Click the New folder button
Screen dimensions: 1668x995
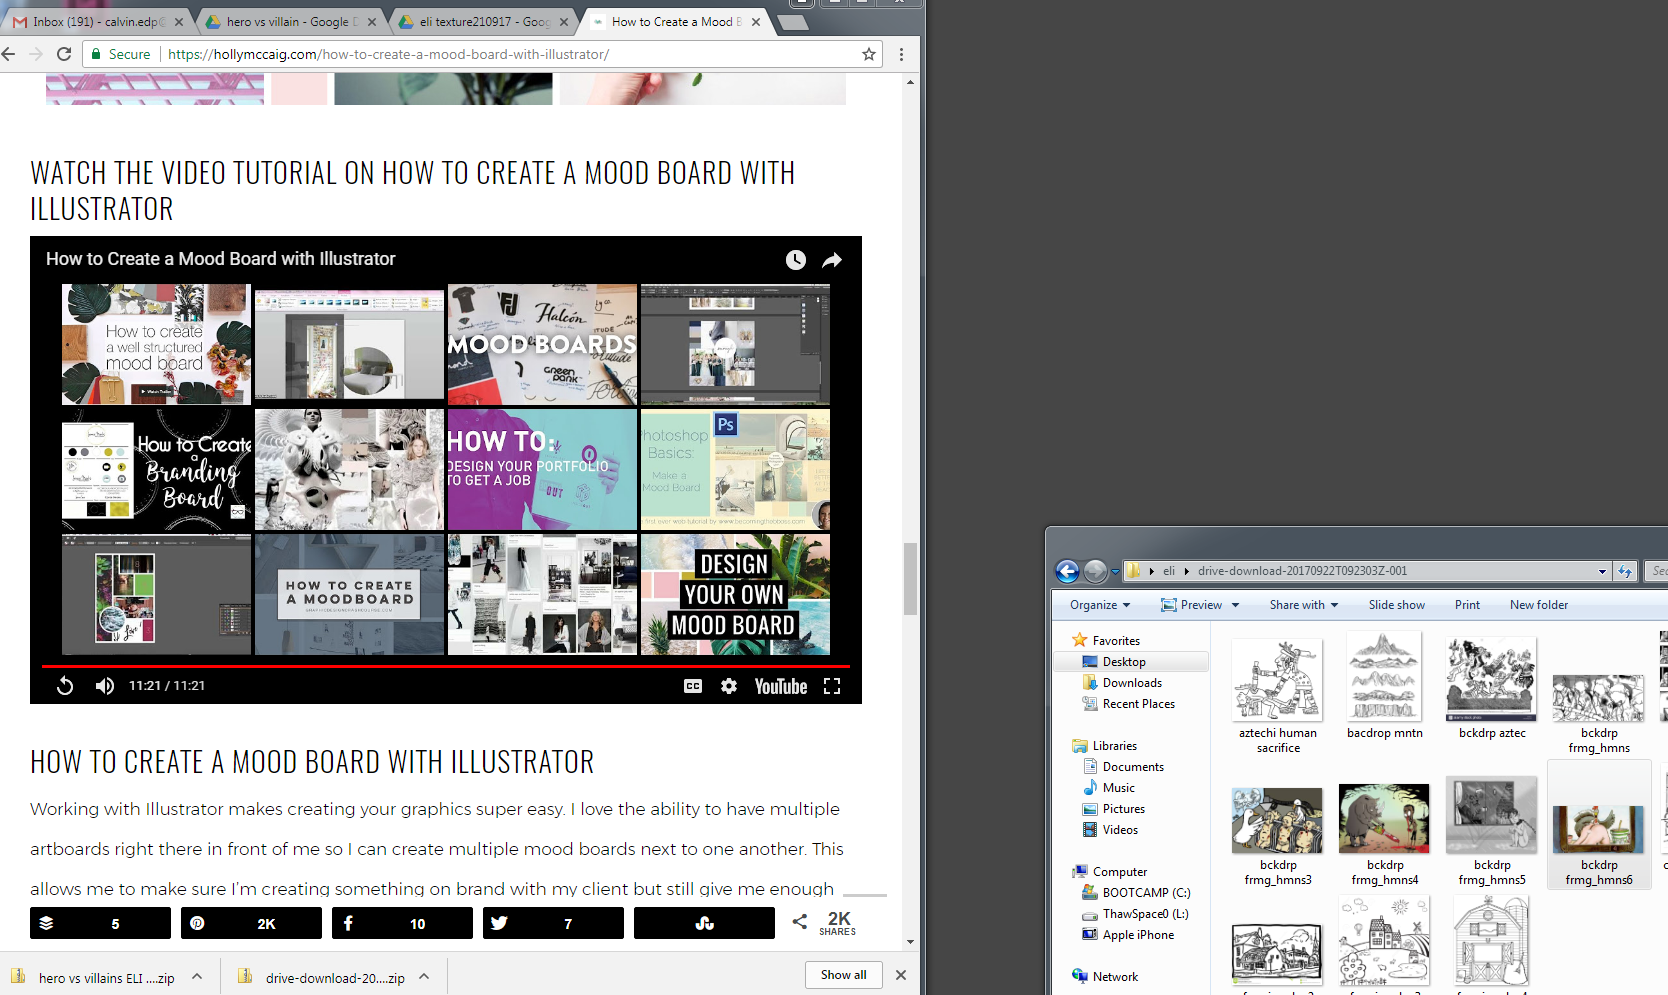point(1538,605)
